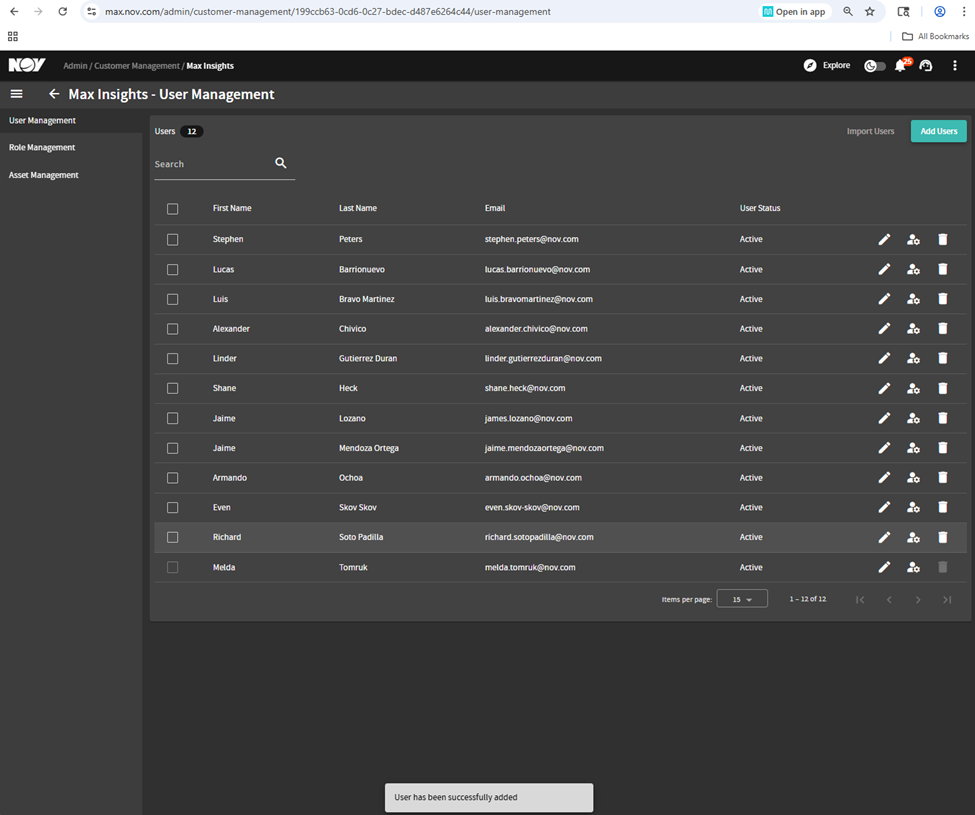
Task: Select checkbox for Richard Soto Padilla
Action: 173,537
